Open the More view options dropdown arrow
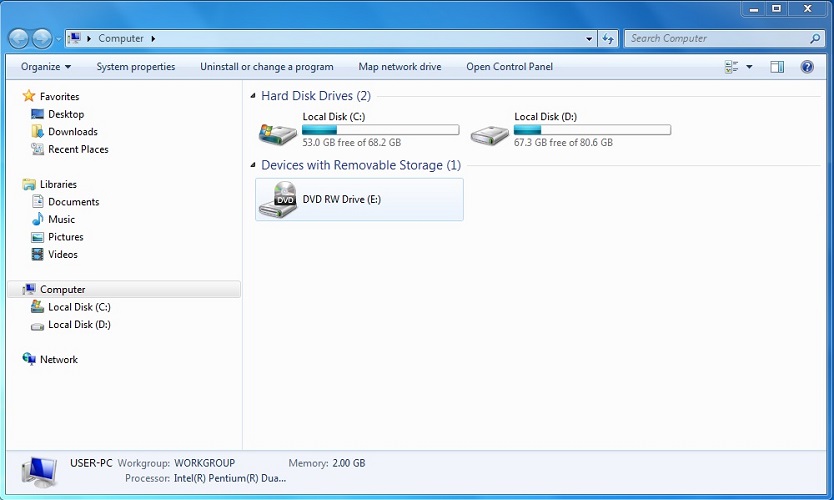834x500 pixels. point(749,66)
